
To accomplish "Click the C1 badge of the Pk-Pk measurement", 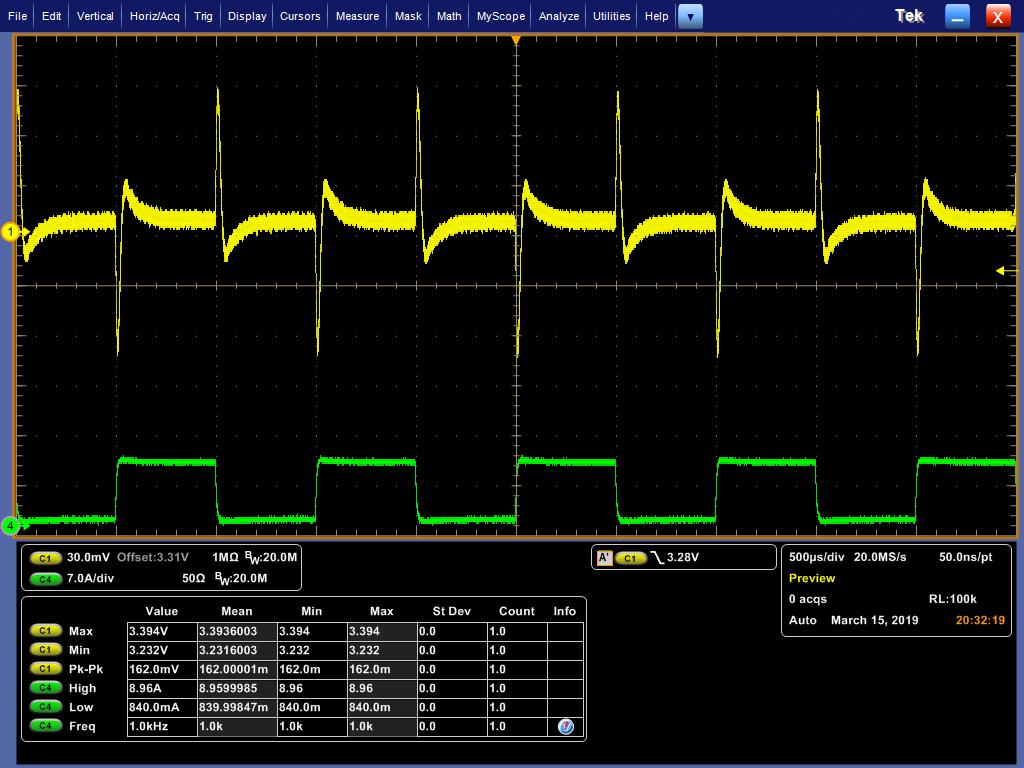I will tap(46, 670).
